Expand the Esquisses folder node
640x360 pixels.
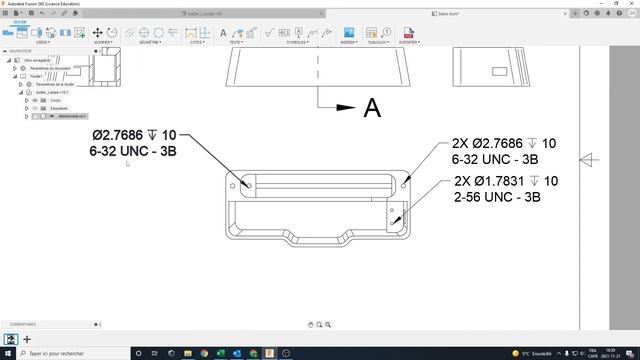pos(27,108)
